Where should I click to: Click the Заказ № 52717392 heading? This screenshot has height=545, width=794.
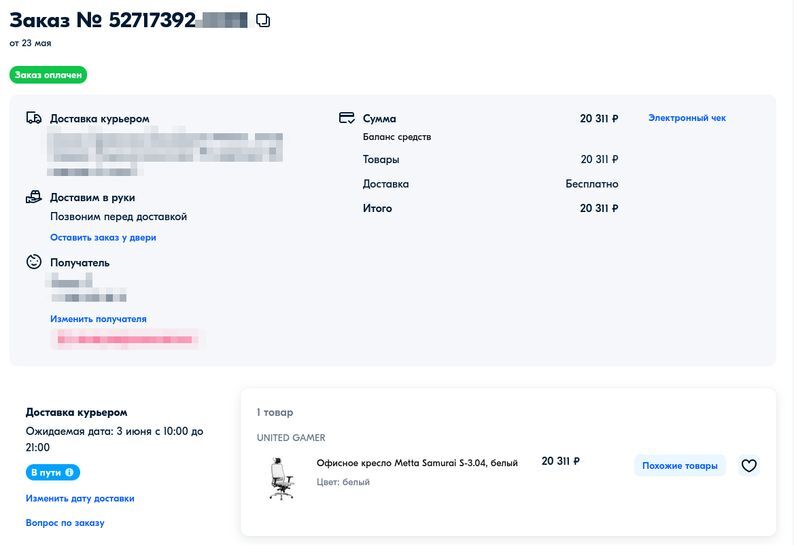103,20
